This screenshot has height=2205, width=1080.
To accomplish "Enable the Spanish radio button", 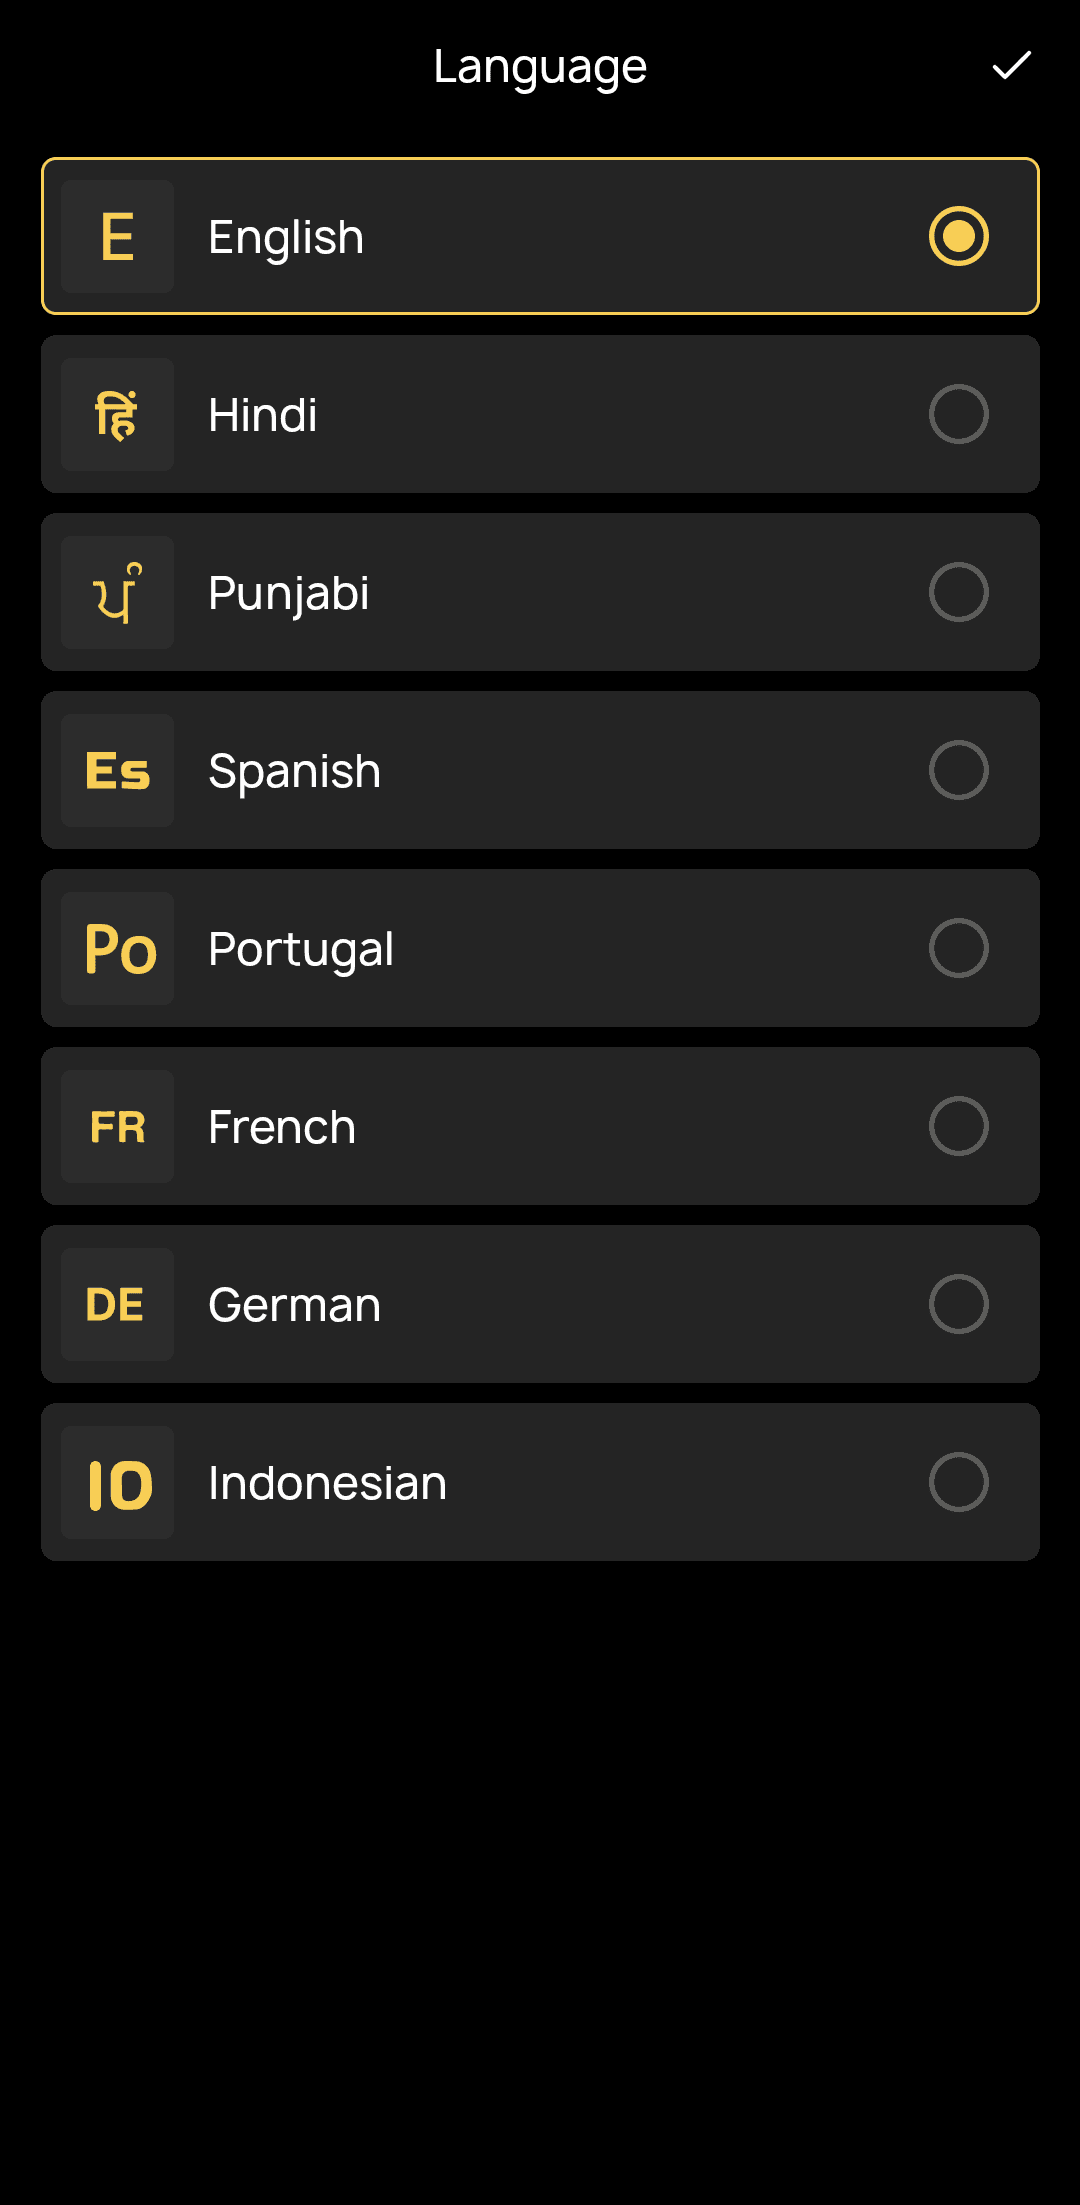I will pos(958,770).
